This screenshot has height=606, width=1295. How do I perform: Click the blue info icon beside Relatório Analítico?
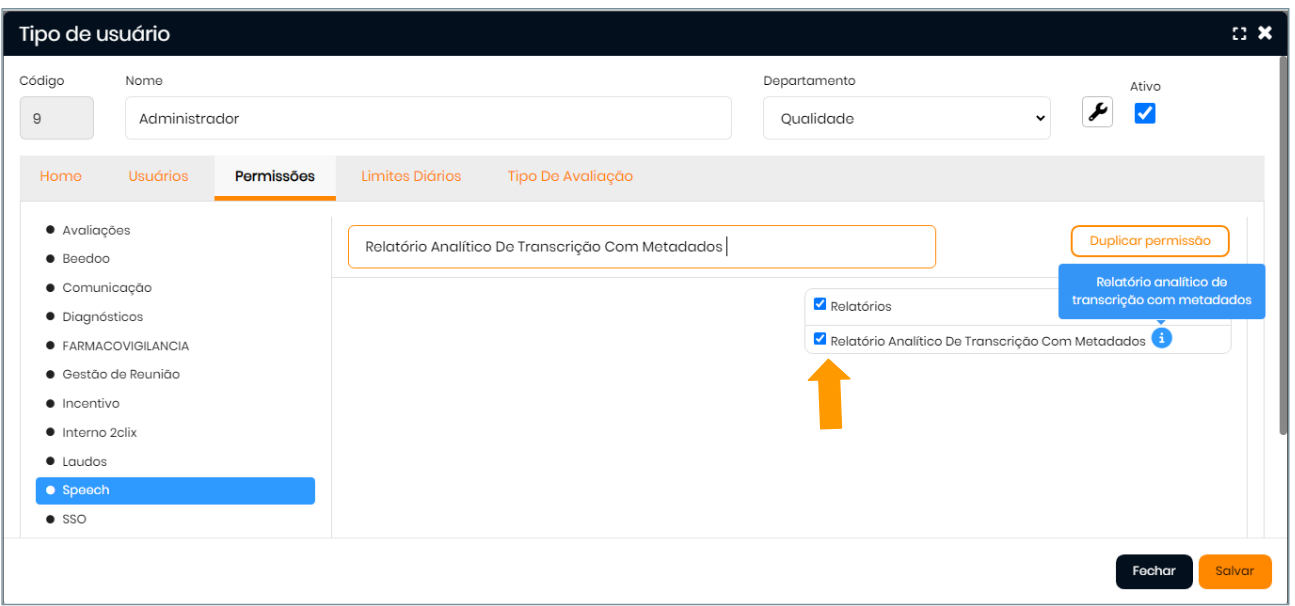click(x=1160, y=339)
